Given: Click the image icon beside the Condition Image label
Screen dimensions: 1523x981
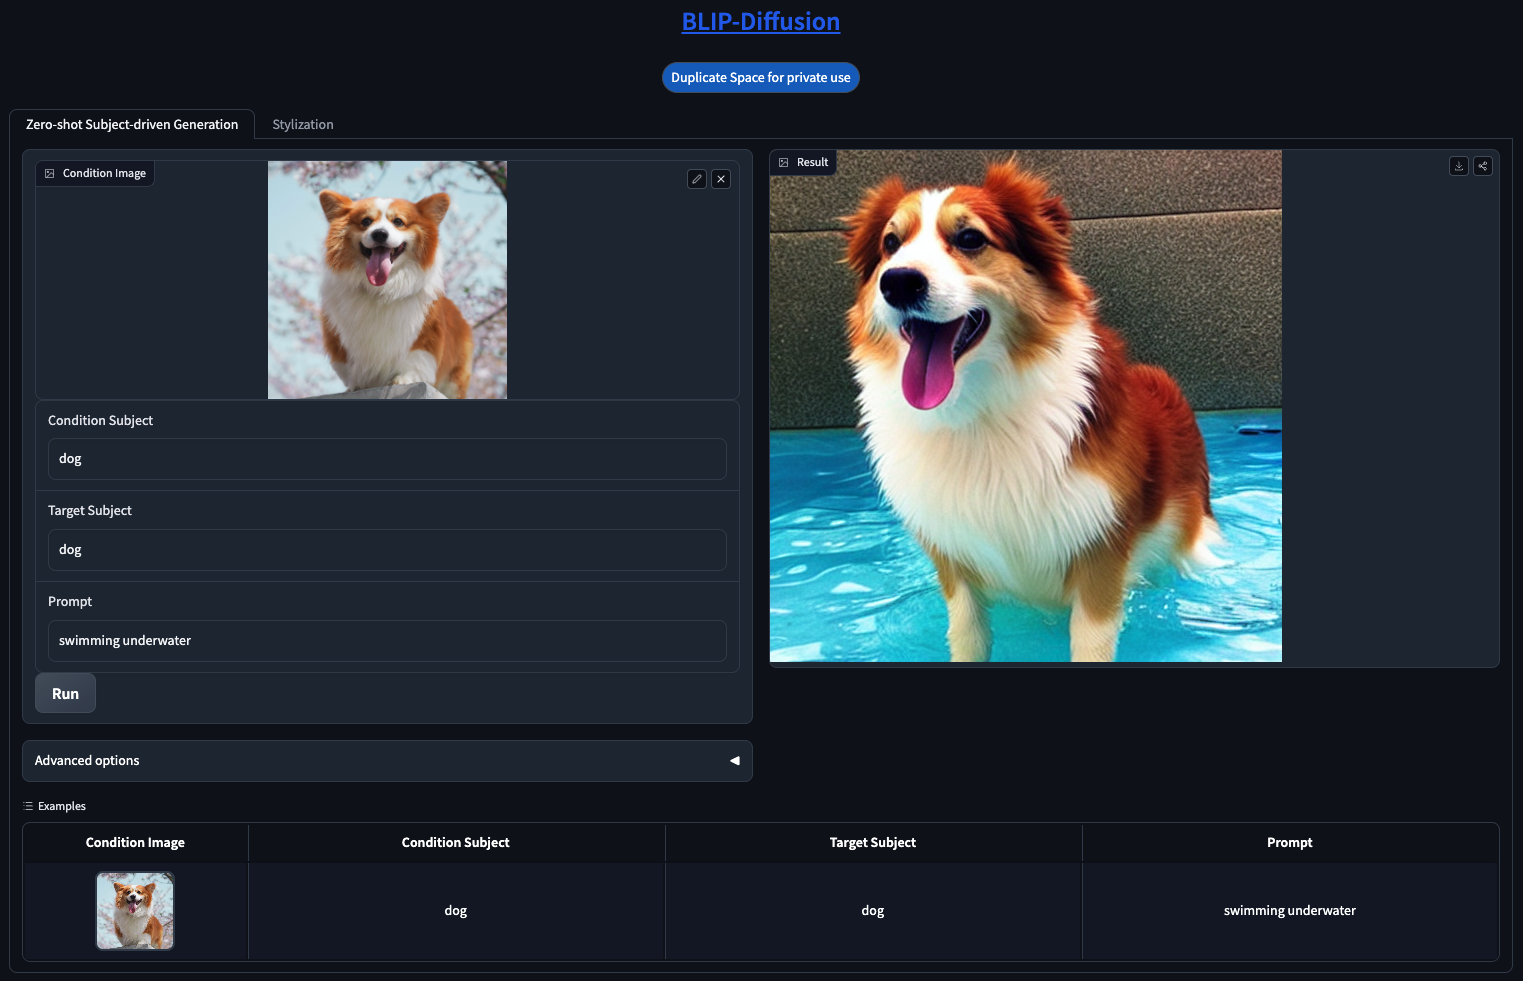Looking at the screenshot, I should pyautogui.click(x=50, y=174).
